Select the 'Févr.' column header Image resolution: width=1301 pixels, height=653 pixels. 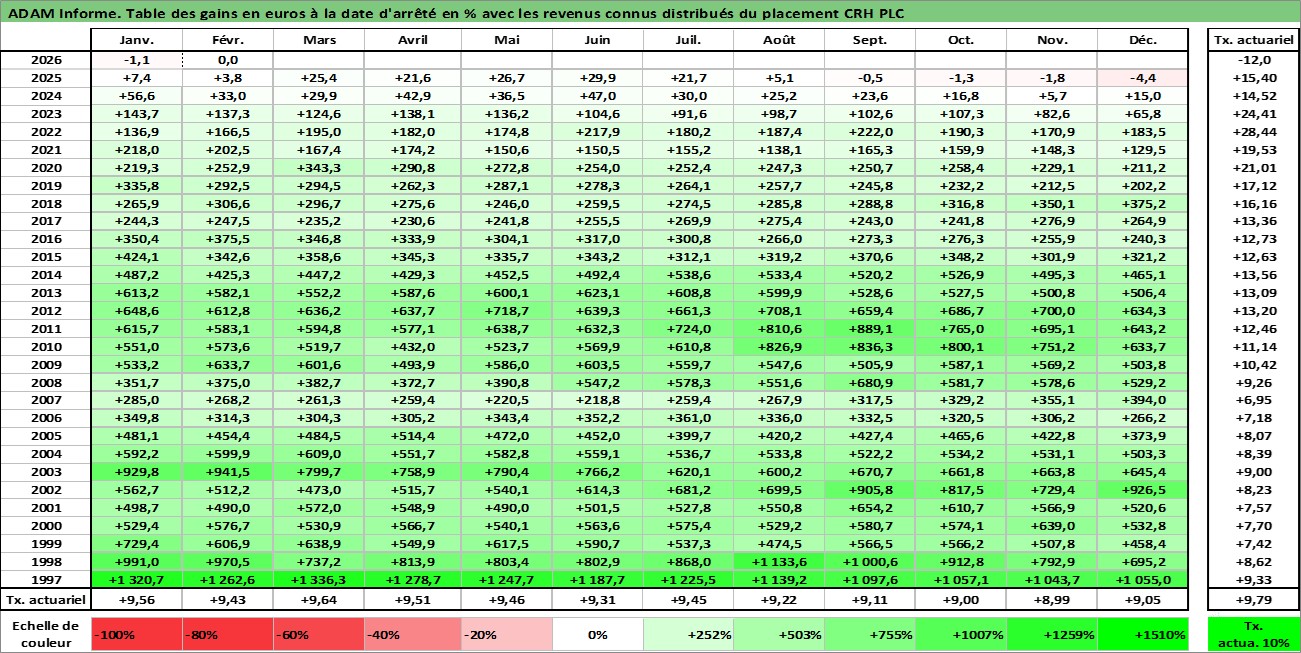coord(227,40)
